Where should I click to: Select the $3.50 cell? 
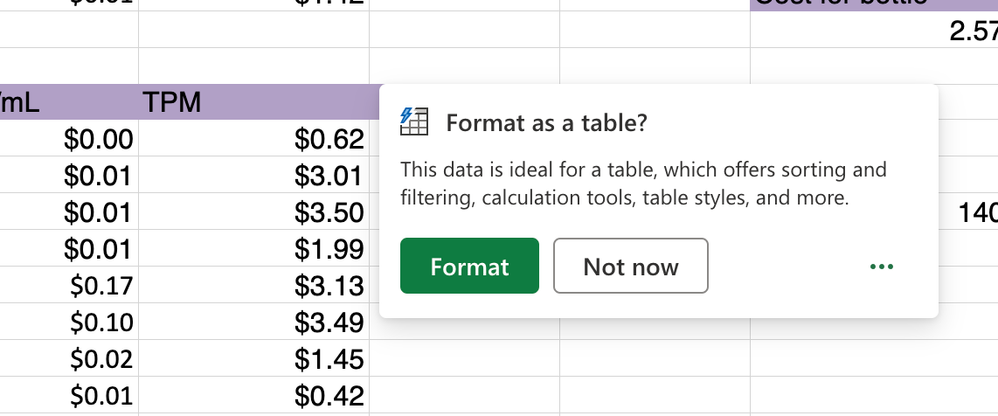pyautogui.click(x=254, y=214)
